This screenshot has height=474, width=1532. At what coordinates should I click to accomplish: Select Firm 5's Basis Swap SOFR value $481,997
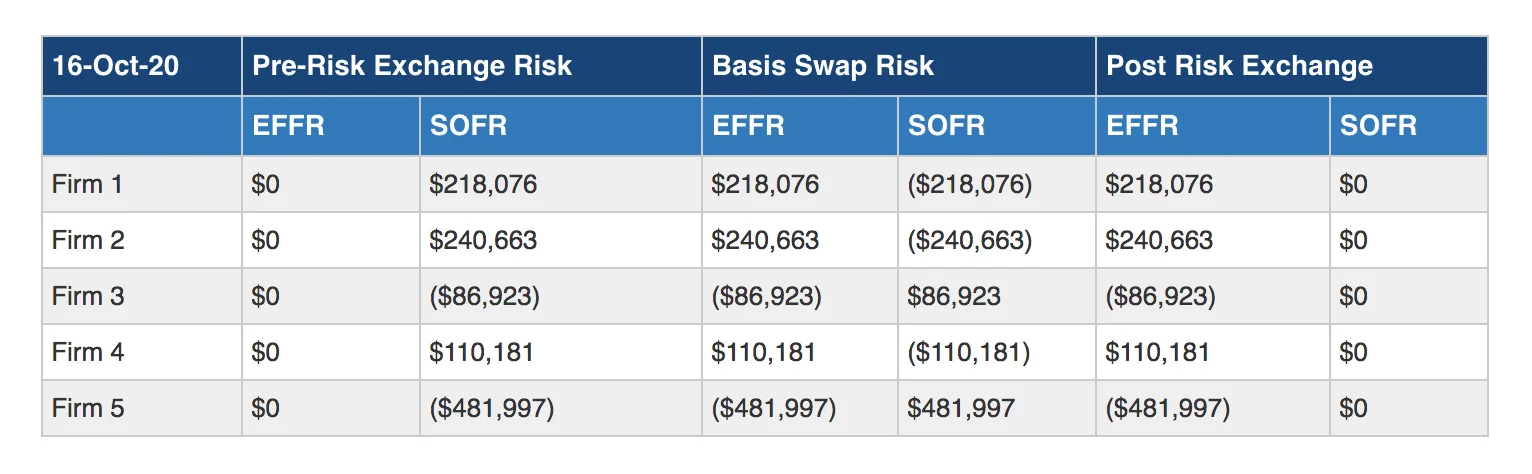coord(961,409)
